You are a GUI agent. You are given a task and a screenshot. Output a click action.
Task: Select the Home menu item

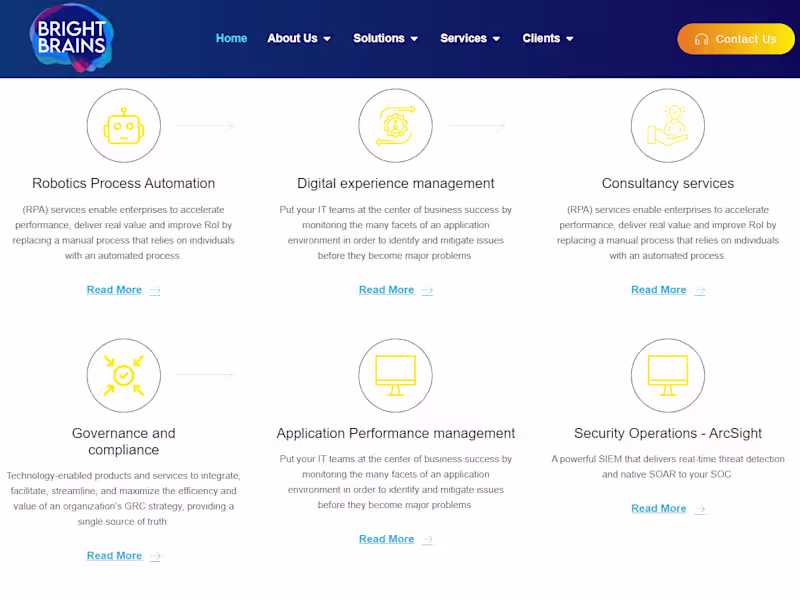click(231, 38)
